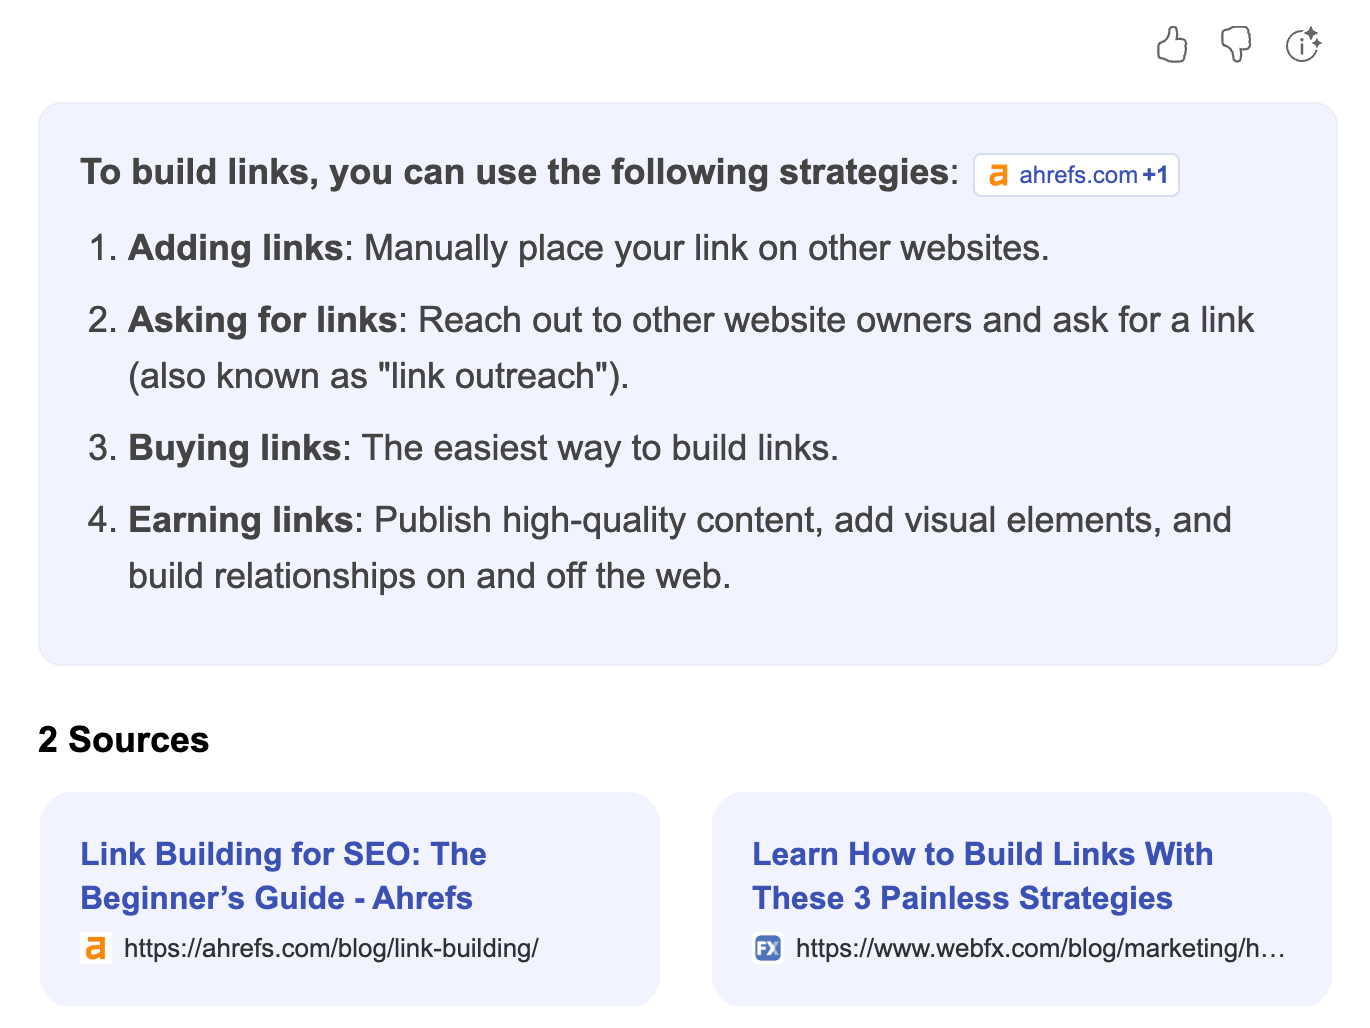
Task: Click the ahrefs.com/blog/link-building URL text
Action: [331, 948]
